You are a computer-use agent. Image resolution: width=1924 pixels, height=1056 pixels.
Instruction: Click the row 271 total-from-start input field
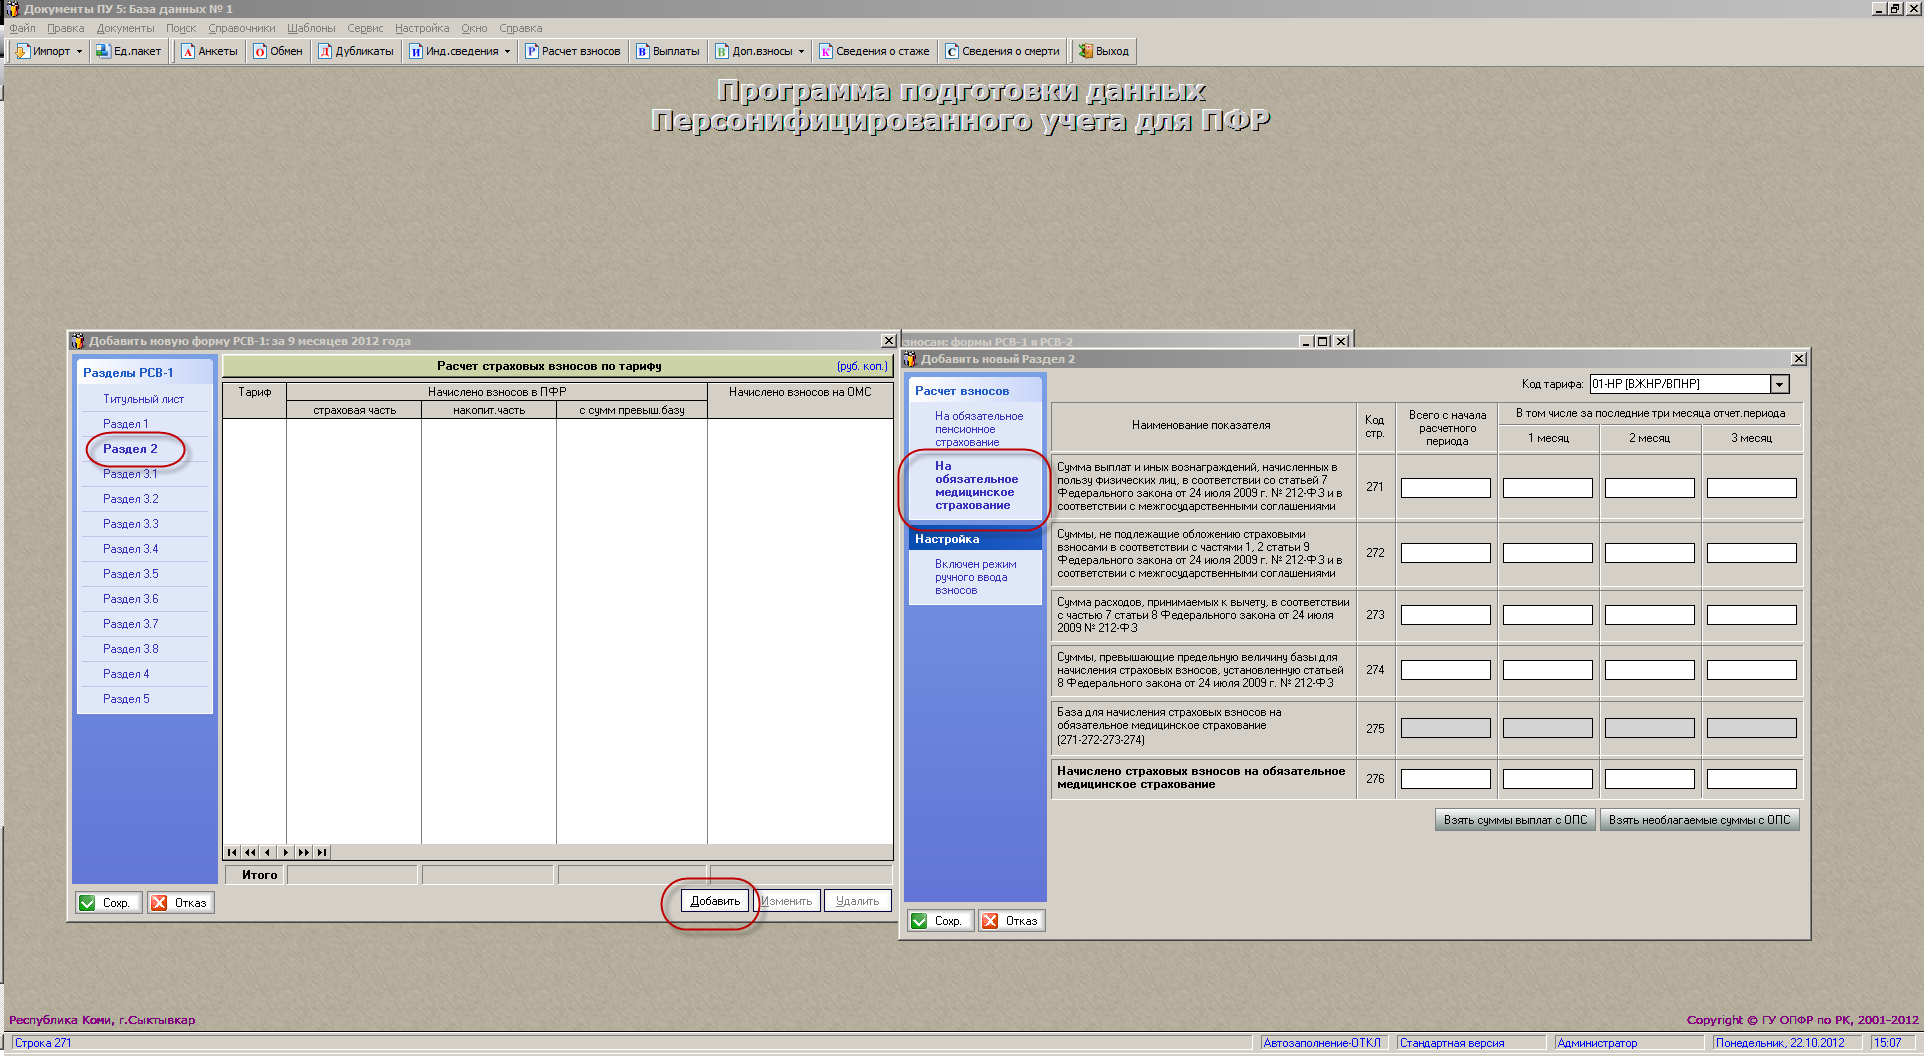(1446, 488)
